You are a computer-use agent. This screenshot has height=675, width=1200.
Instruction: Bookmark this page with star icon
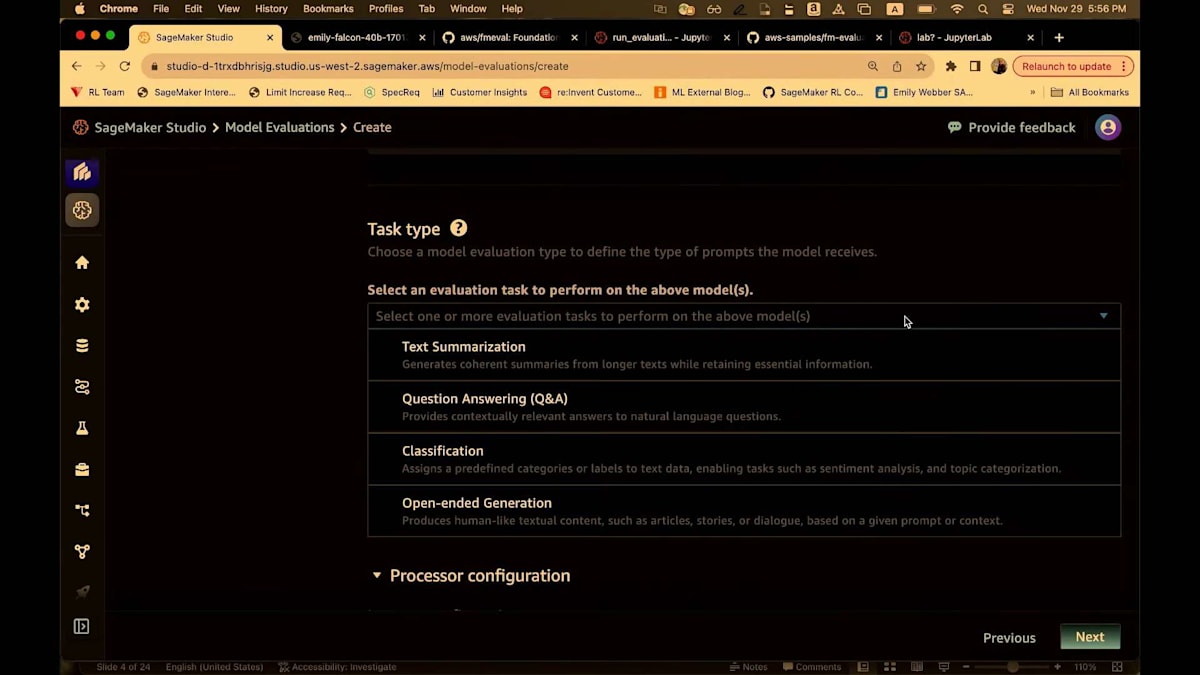pos(921,66)
